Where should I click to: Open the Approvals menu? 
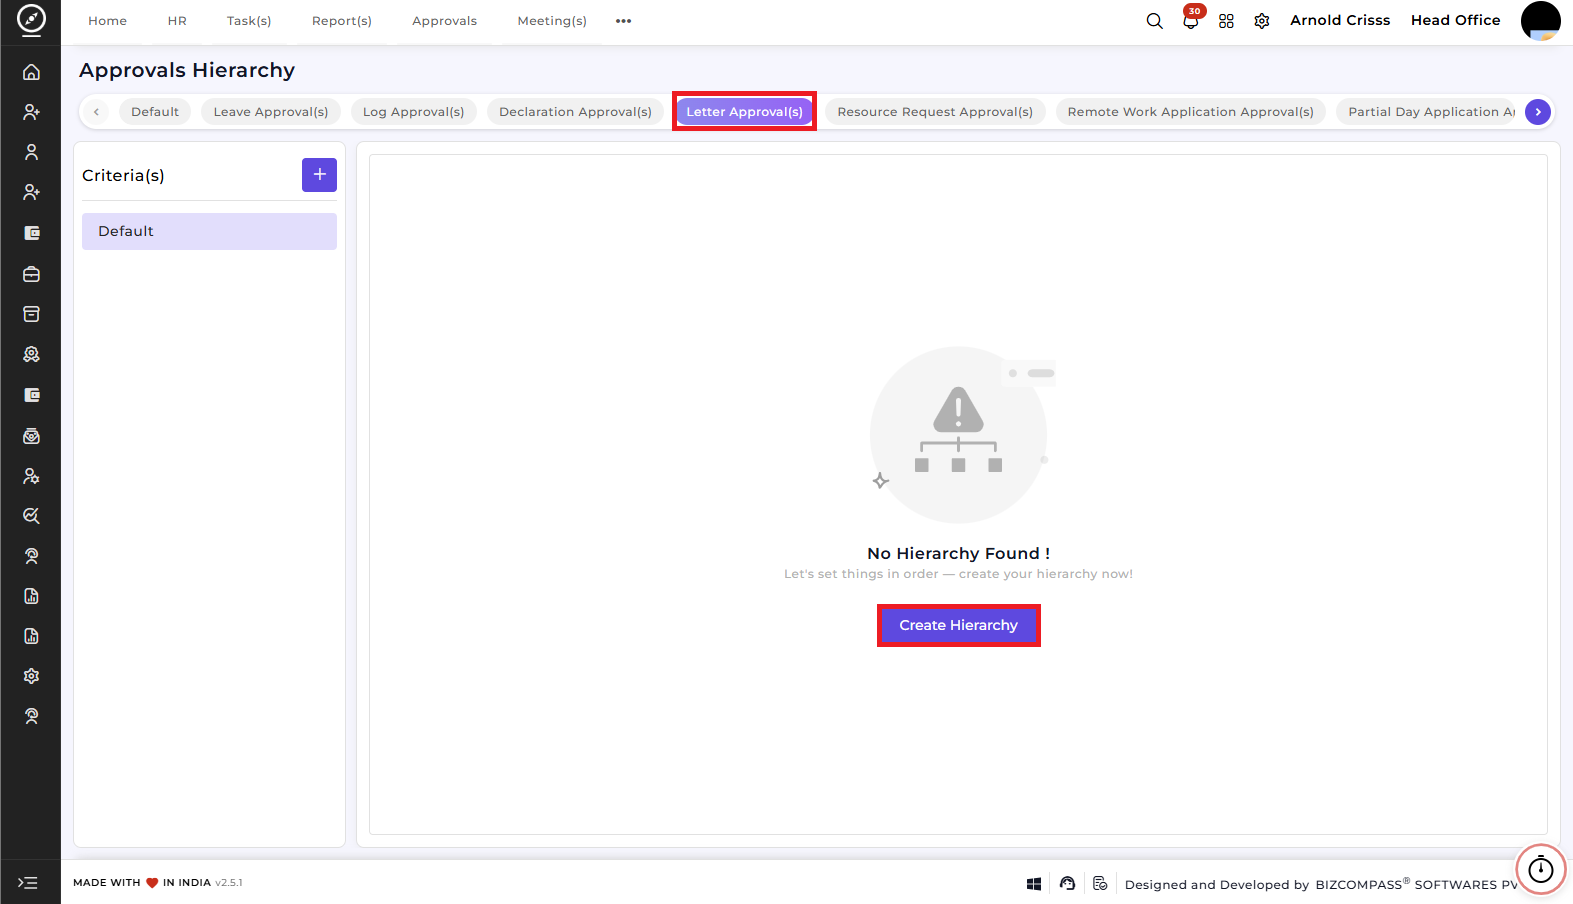[444, 21]
